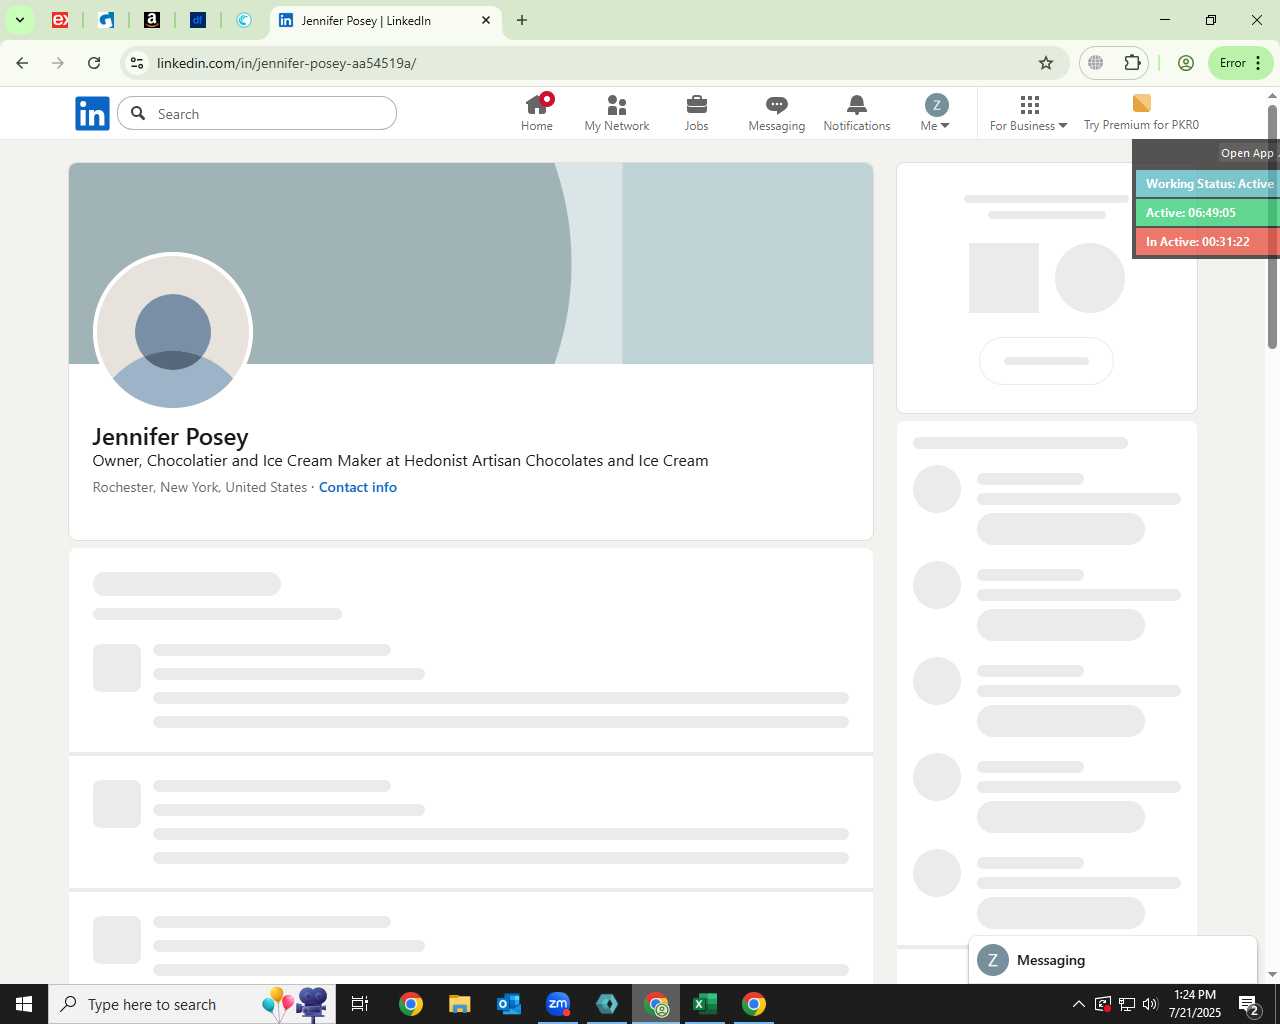Switch to the Amazon pinned tab

pyautogui.click(x=152, y=20)
